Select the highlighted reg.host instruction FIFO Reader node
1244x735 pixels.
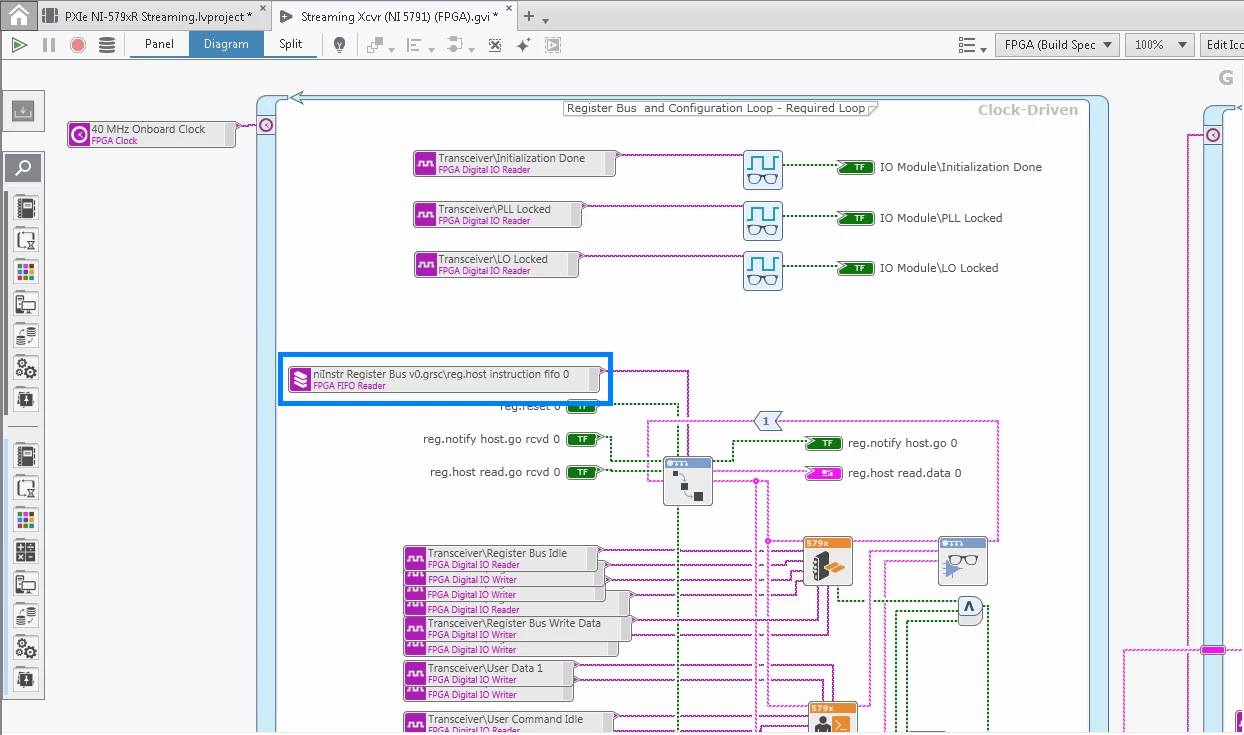(444, 379)
